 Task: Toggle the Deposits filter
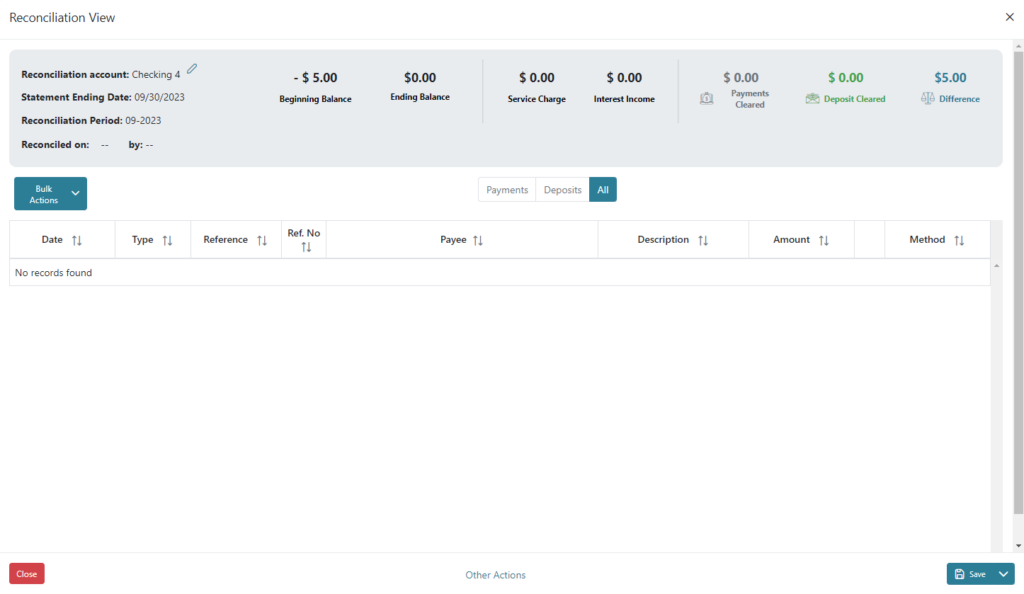562,189
